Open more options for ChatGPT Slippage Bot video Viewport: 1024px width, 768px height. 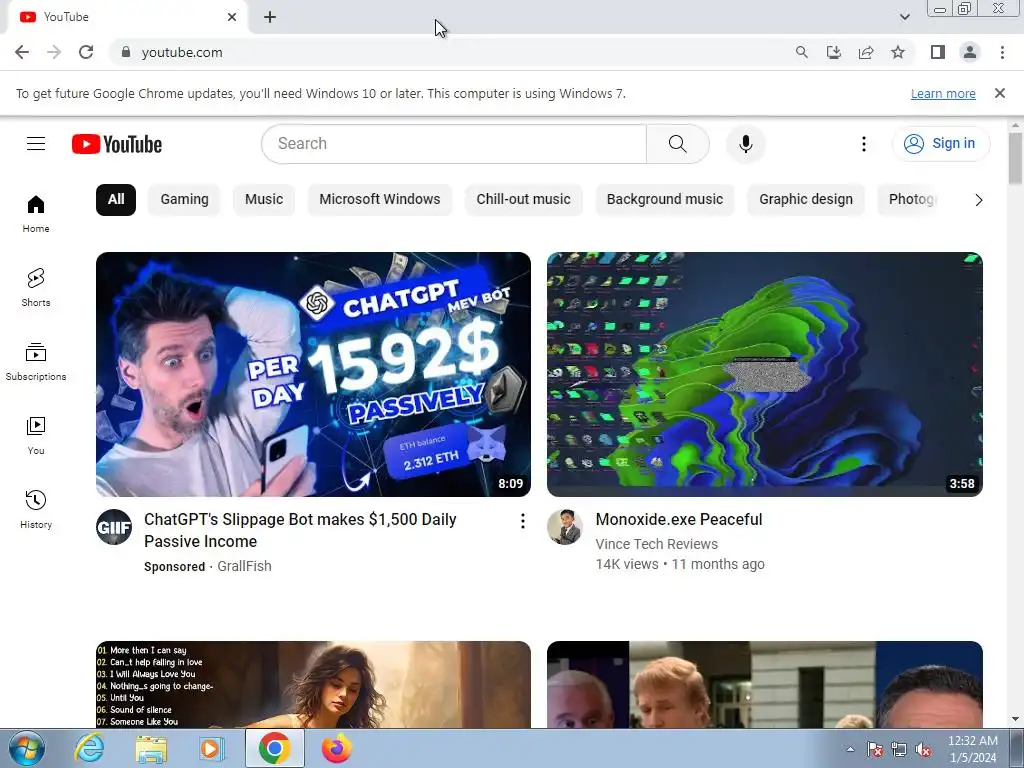[522, 520]
